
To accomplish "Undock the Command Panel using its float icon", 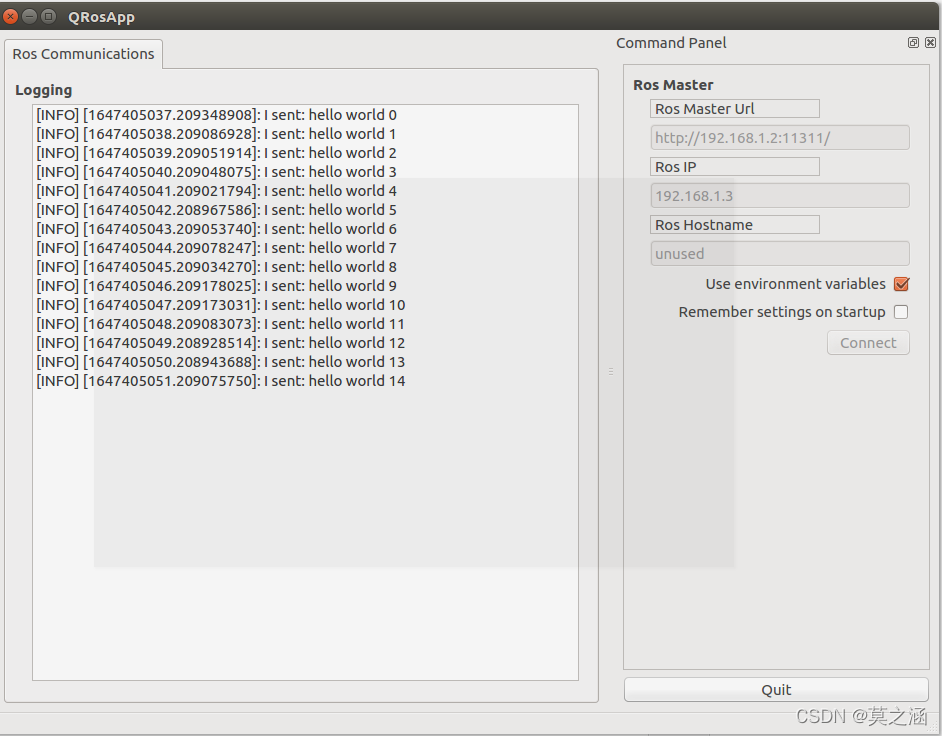I will click(913, 42).
